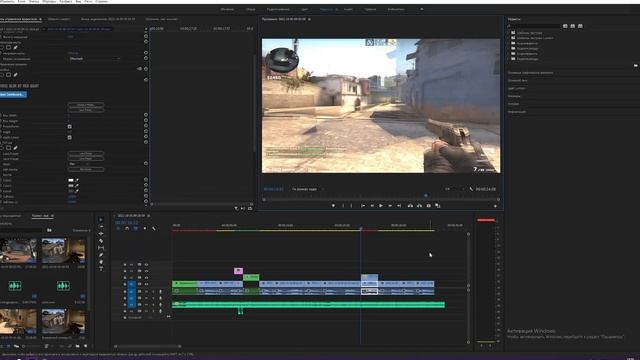Go to In point in Program monitor
640x360 pixels.
[x=362, y=206]
